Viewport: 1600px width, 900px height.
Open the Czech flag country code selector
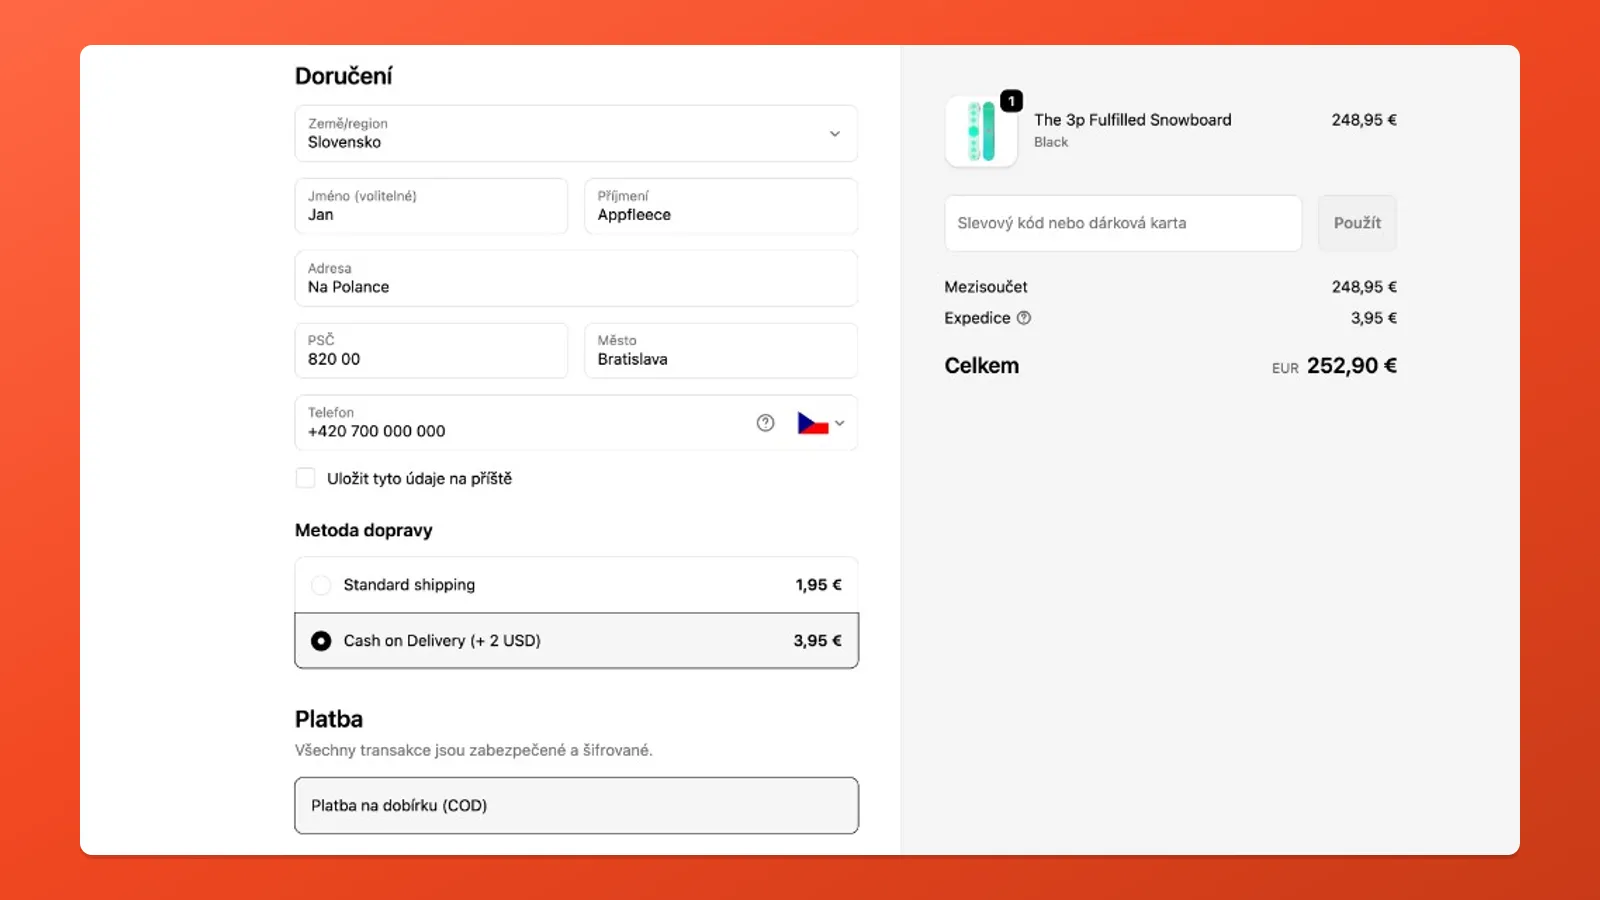tap(813, 423)
